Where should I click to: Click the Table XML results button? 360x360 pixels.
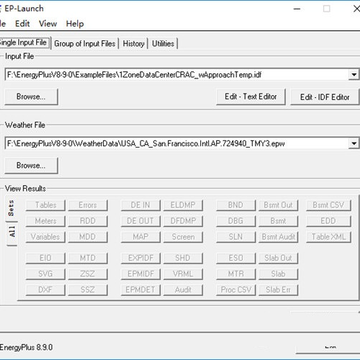point(328,237)
